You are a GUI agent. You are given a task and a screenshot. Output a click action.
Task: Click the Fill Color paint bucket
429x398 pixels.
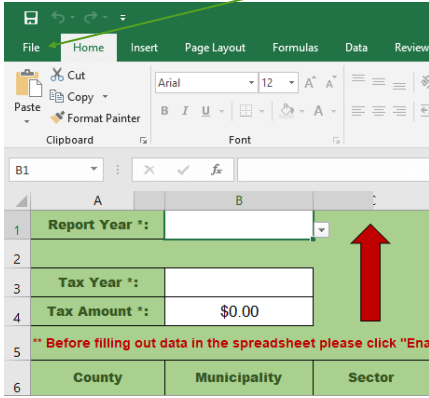click(x=287, y=110)
